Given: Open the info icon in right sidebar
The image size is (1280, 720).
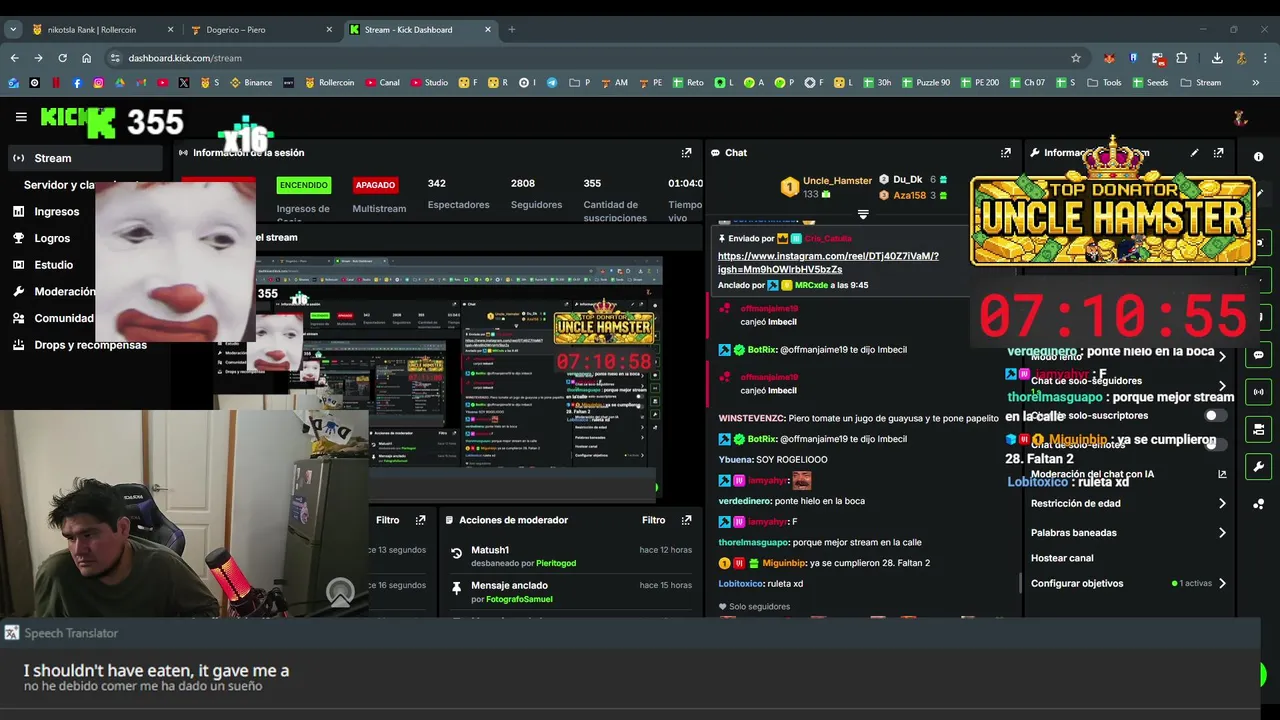Looking at the screenshot, I should click(x=1258, y=157).
